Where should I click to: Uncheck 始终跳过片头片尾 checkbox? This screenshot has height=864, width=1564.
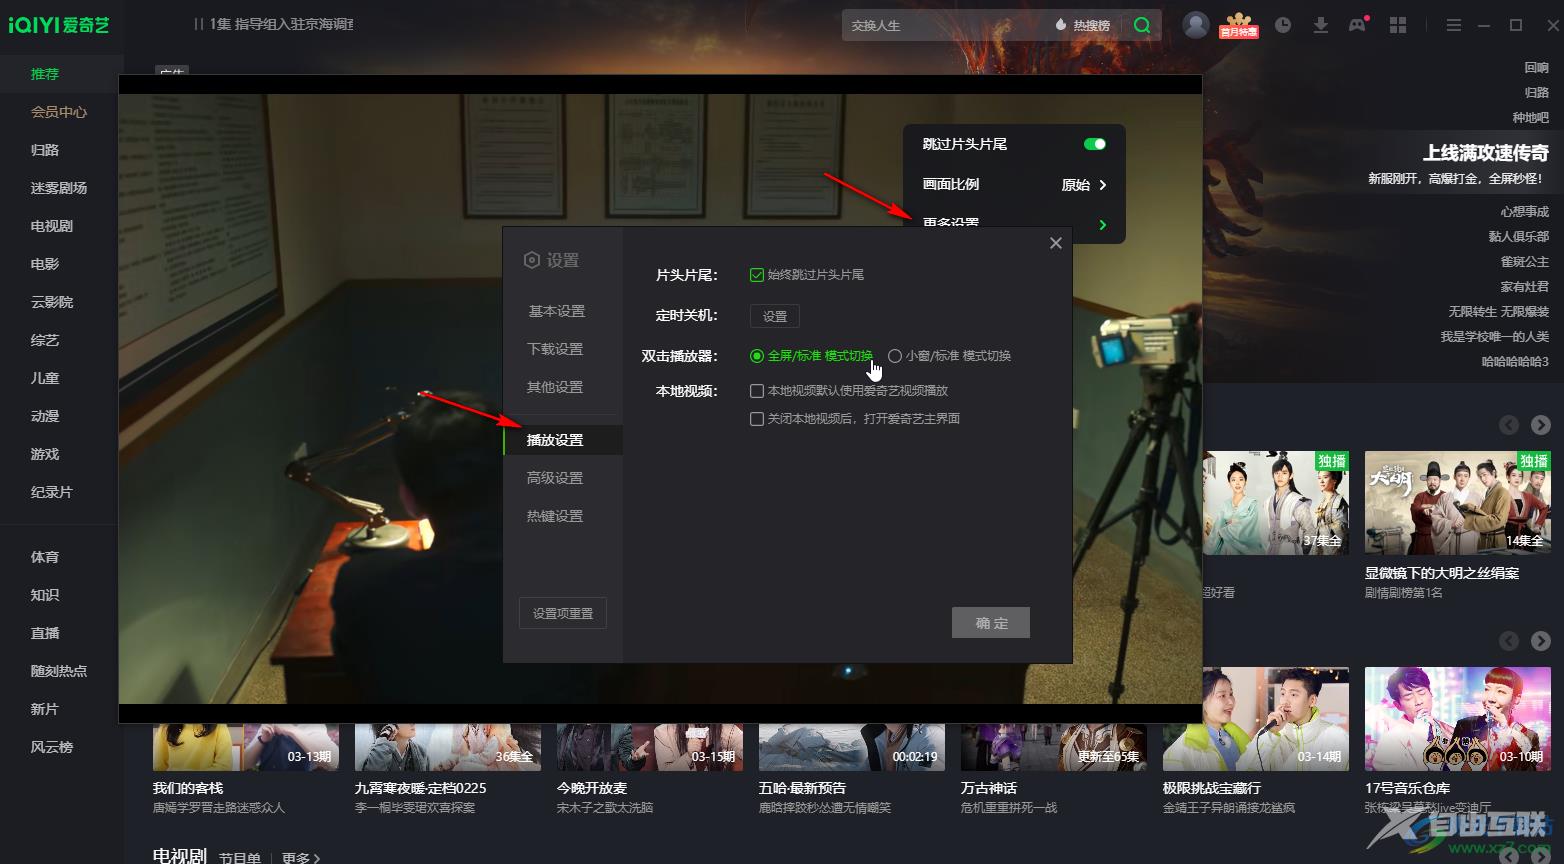(757, 275)
